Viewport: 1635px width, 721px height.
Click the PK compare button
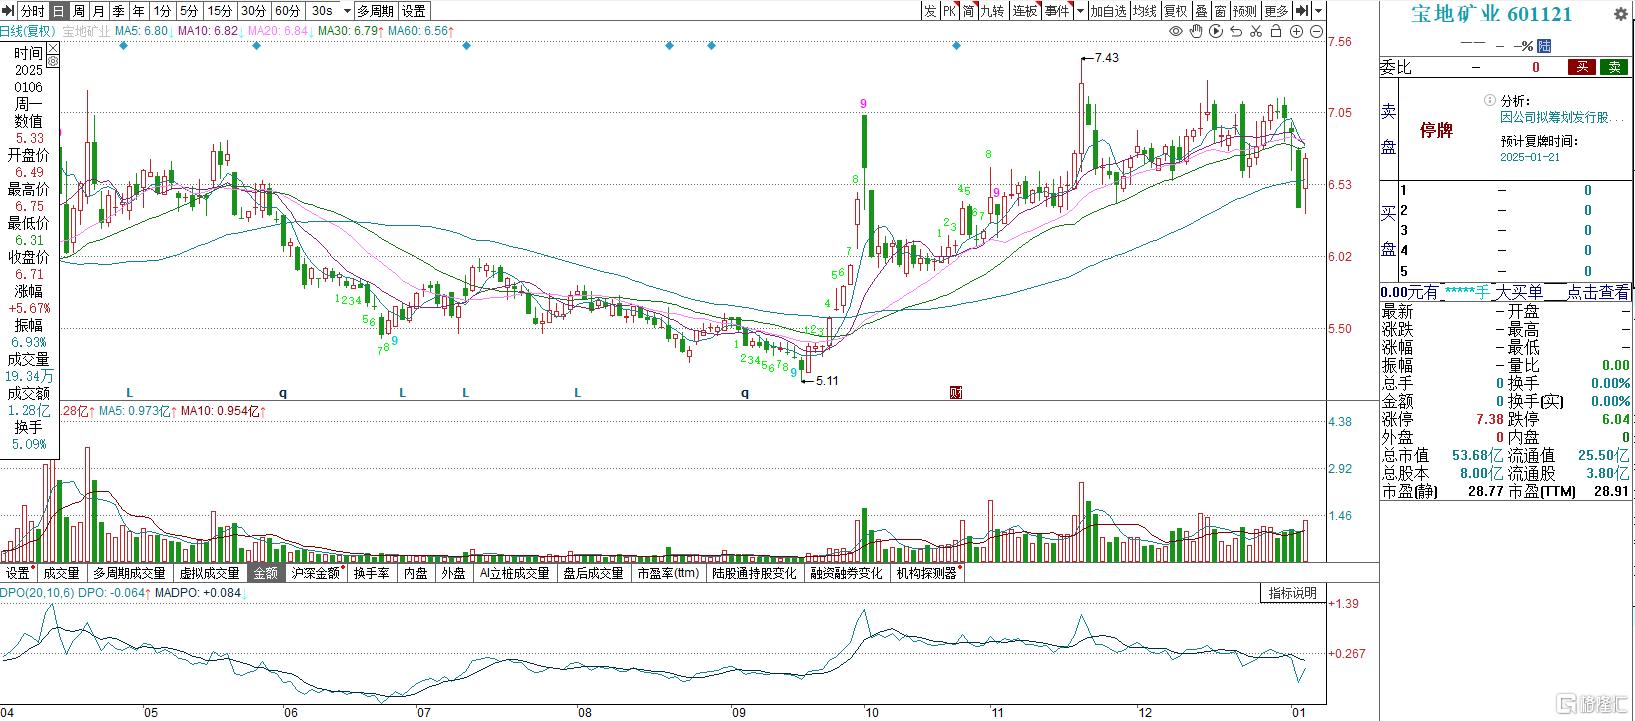[x=949, y=11]
